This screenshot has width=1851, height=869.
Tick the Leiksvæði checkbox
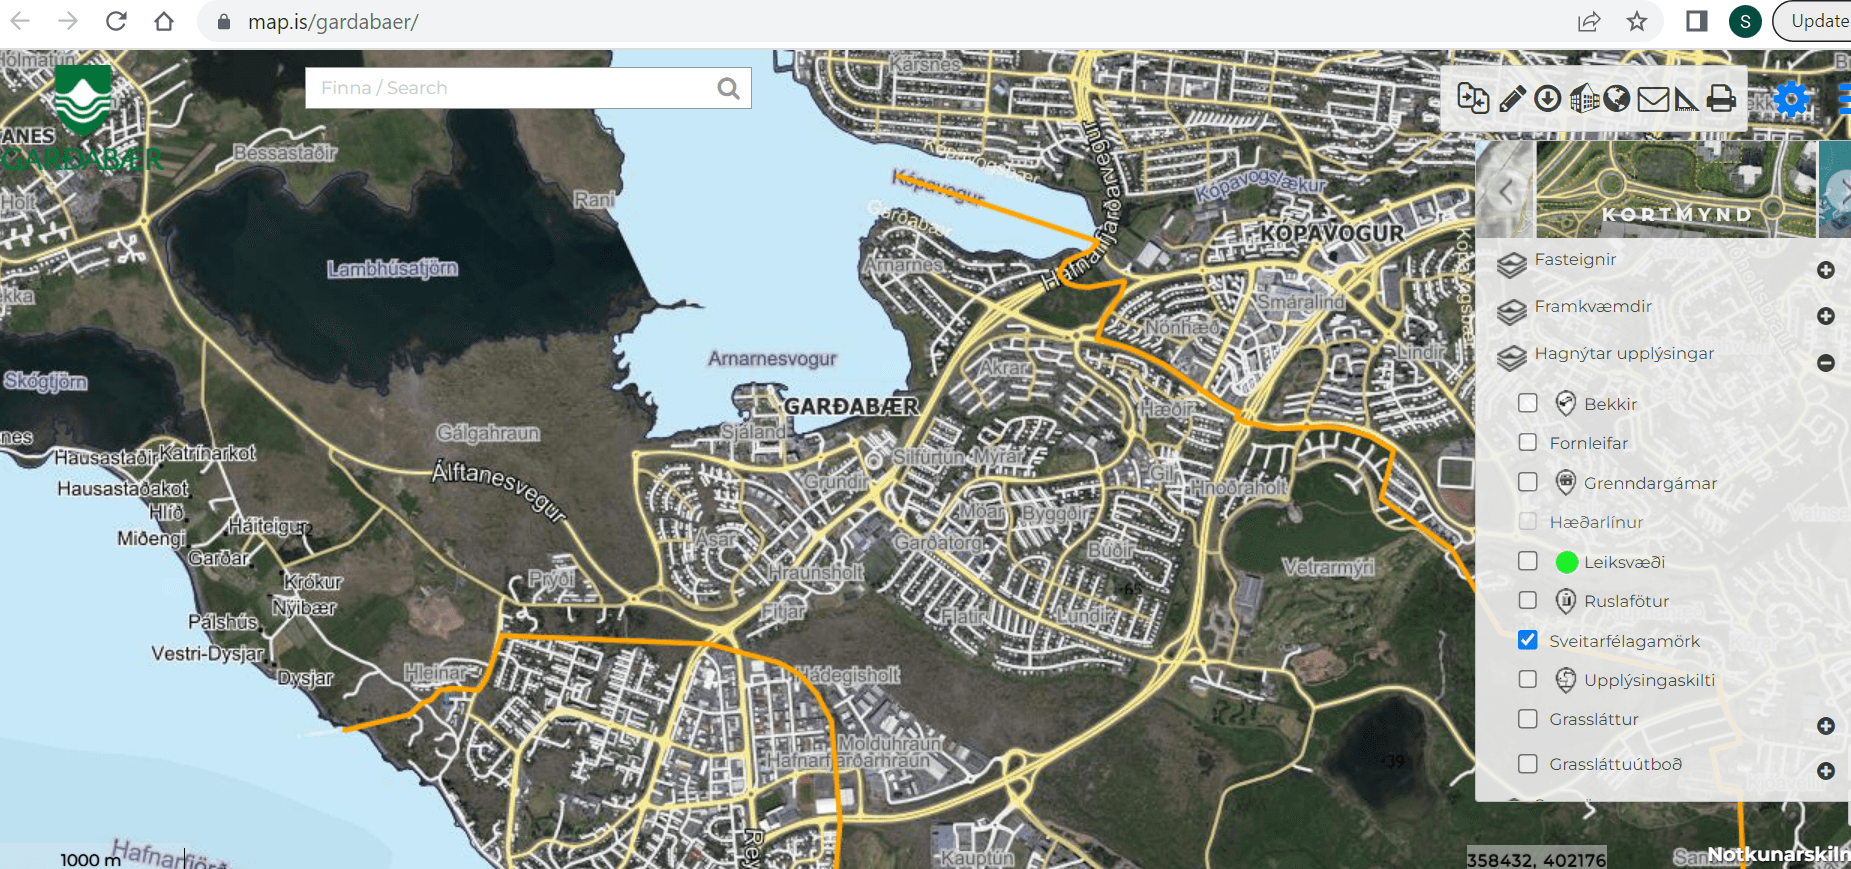(1527, 561)
